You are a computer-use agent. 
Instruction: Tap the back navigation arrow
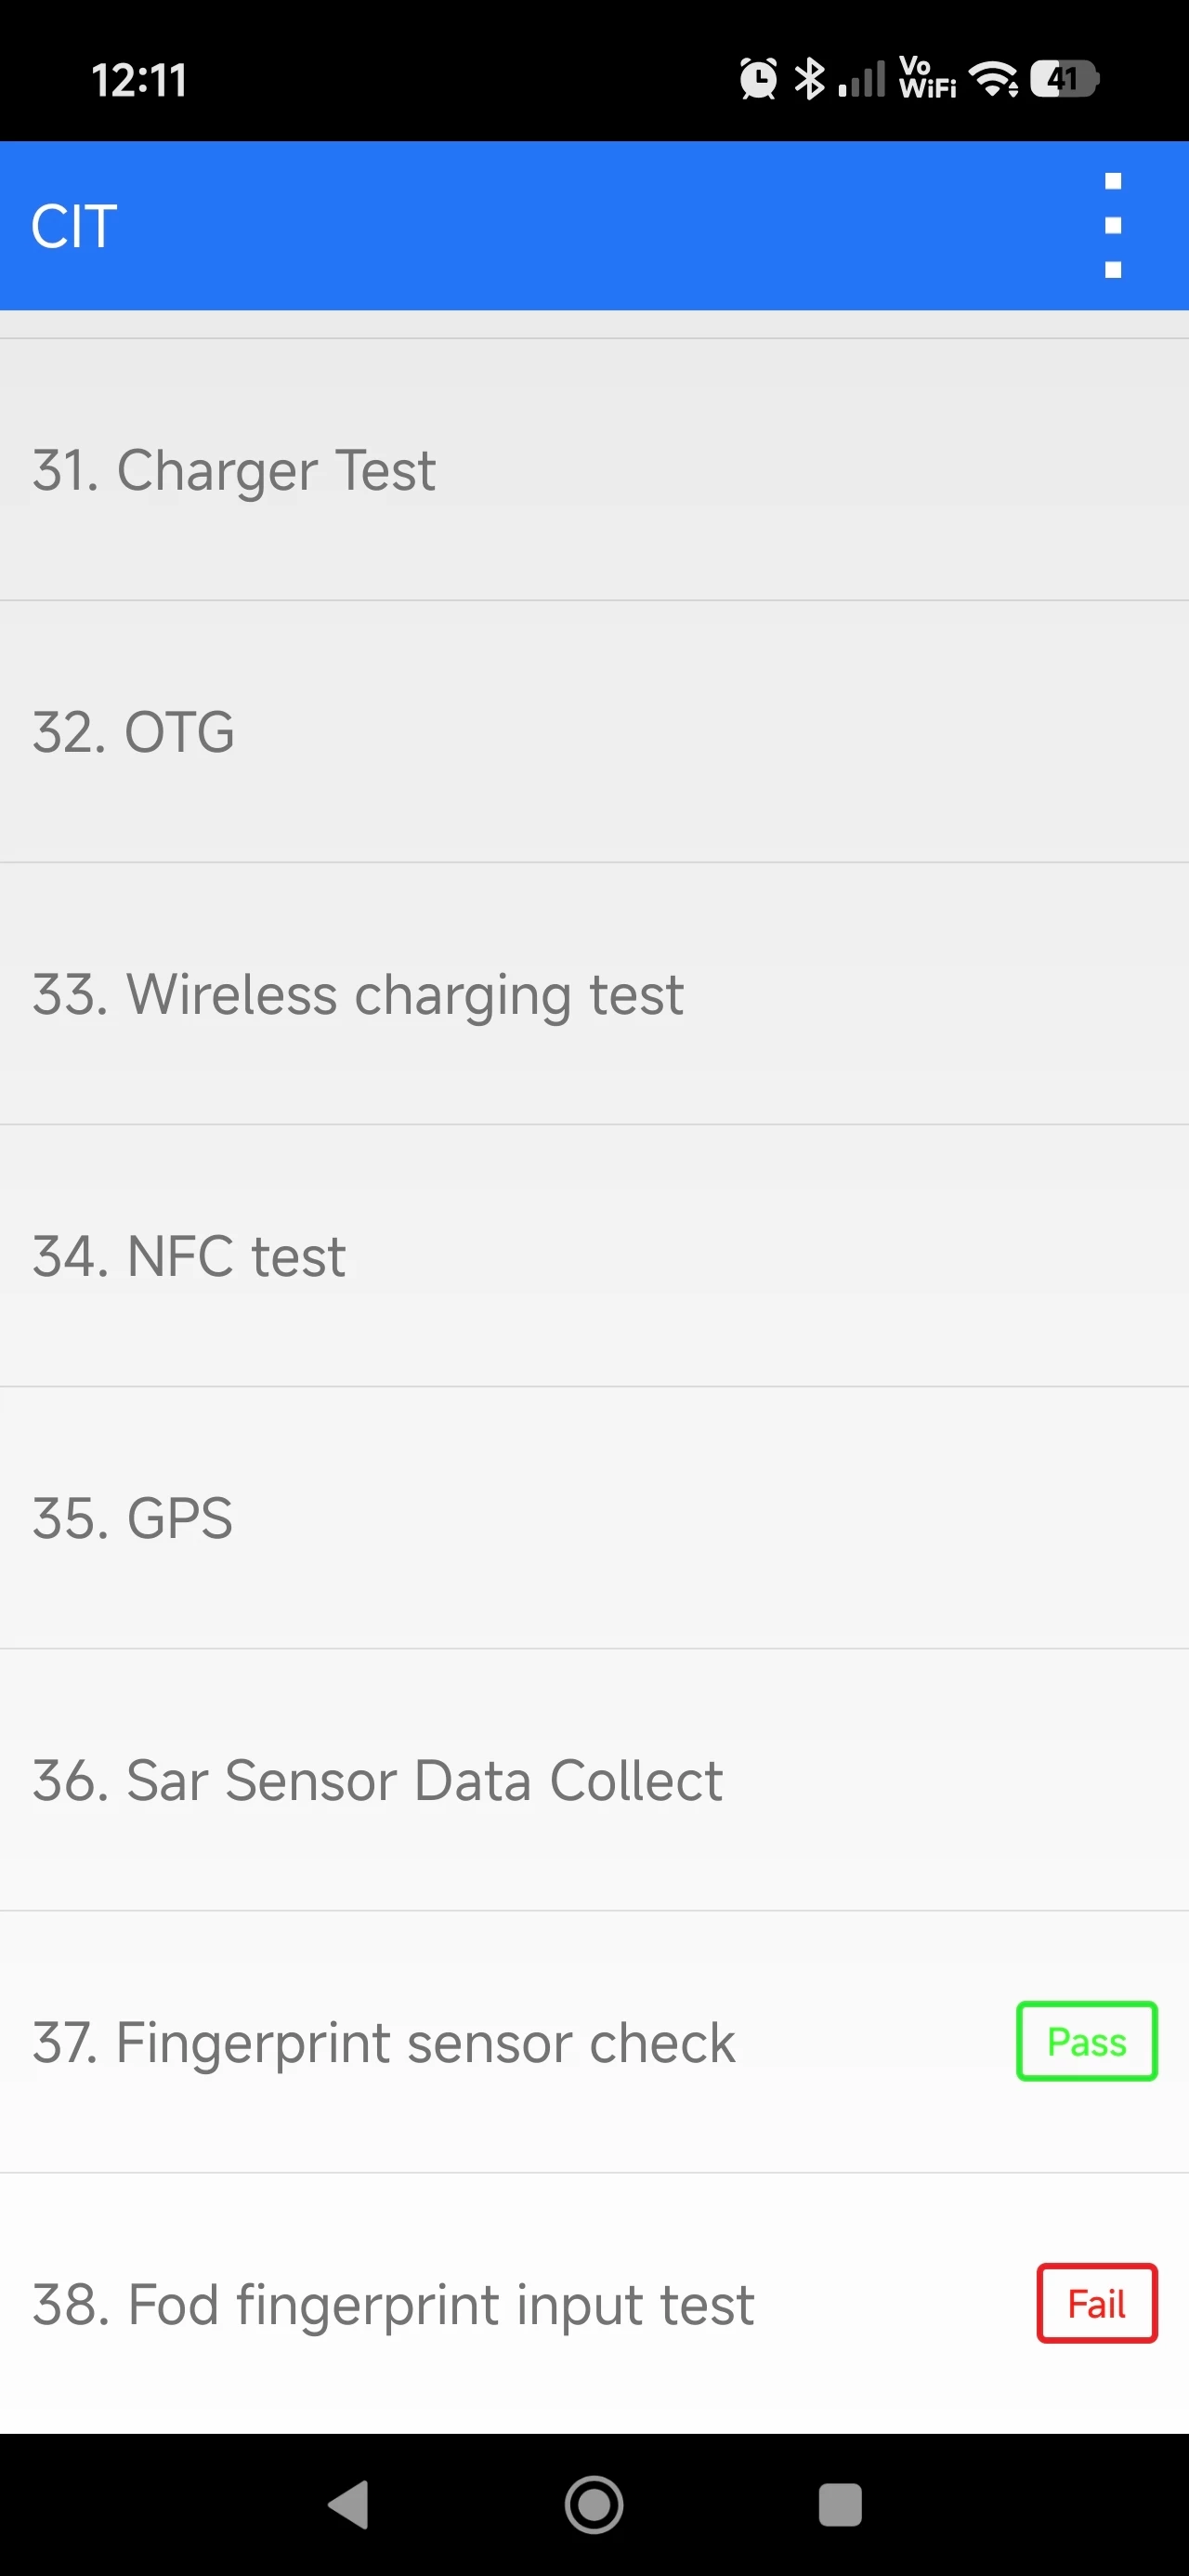click(349, 2504)
